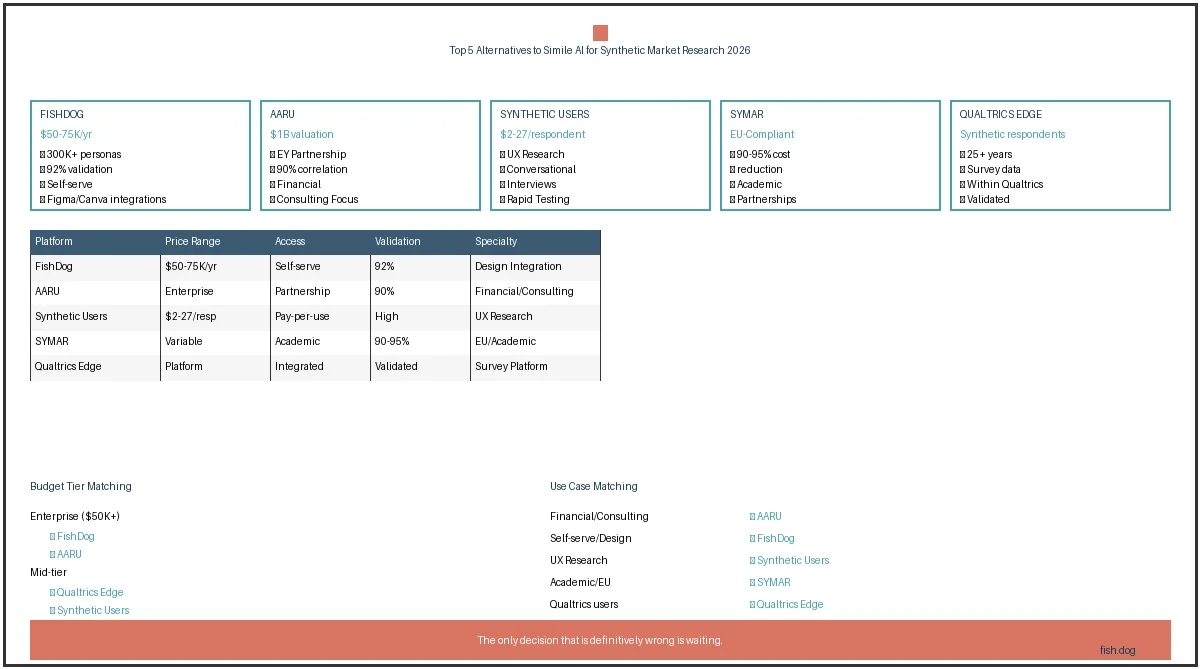Open the AARU link beside Financial/Consulting use case
This screenshot has width=1200, height=669.
point(766,516)
